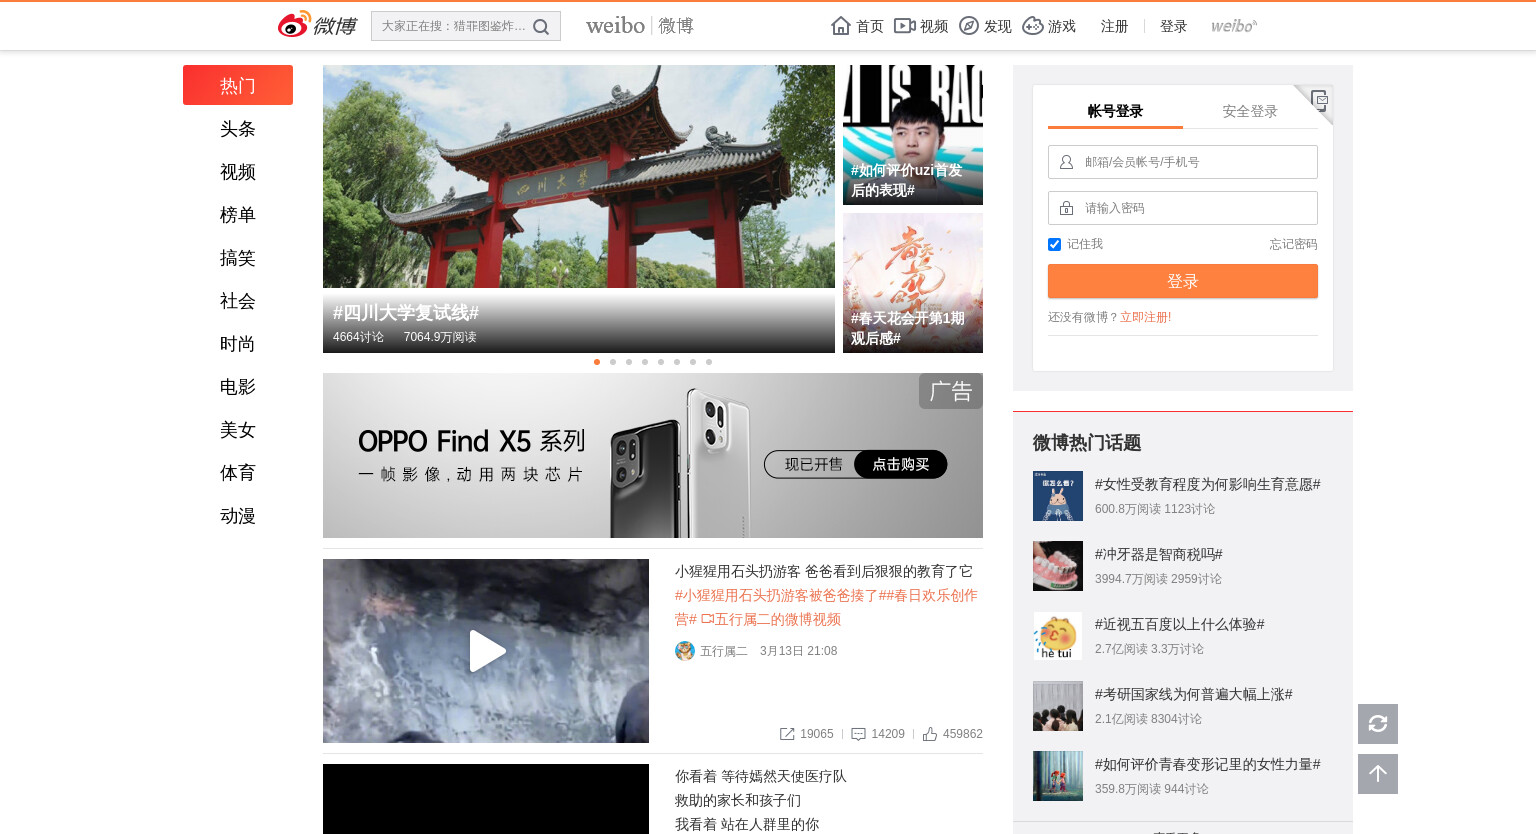Select 视频 category in left sidebar

tap(238, 172)
